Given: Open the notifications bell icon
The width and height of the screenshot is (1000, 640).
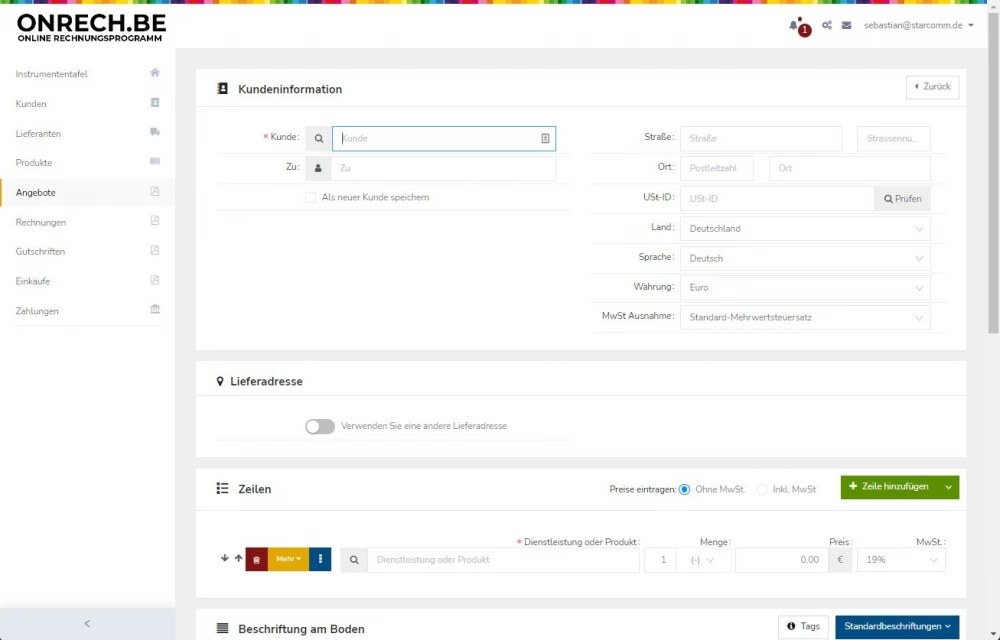Looking at the screenshot, I should point(794,25).
